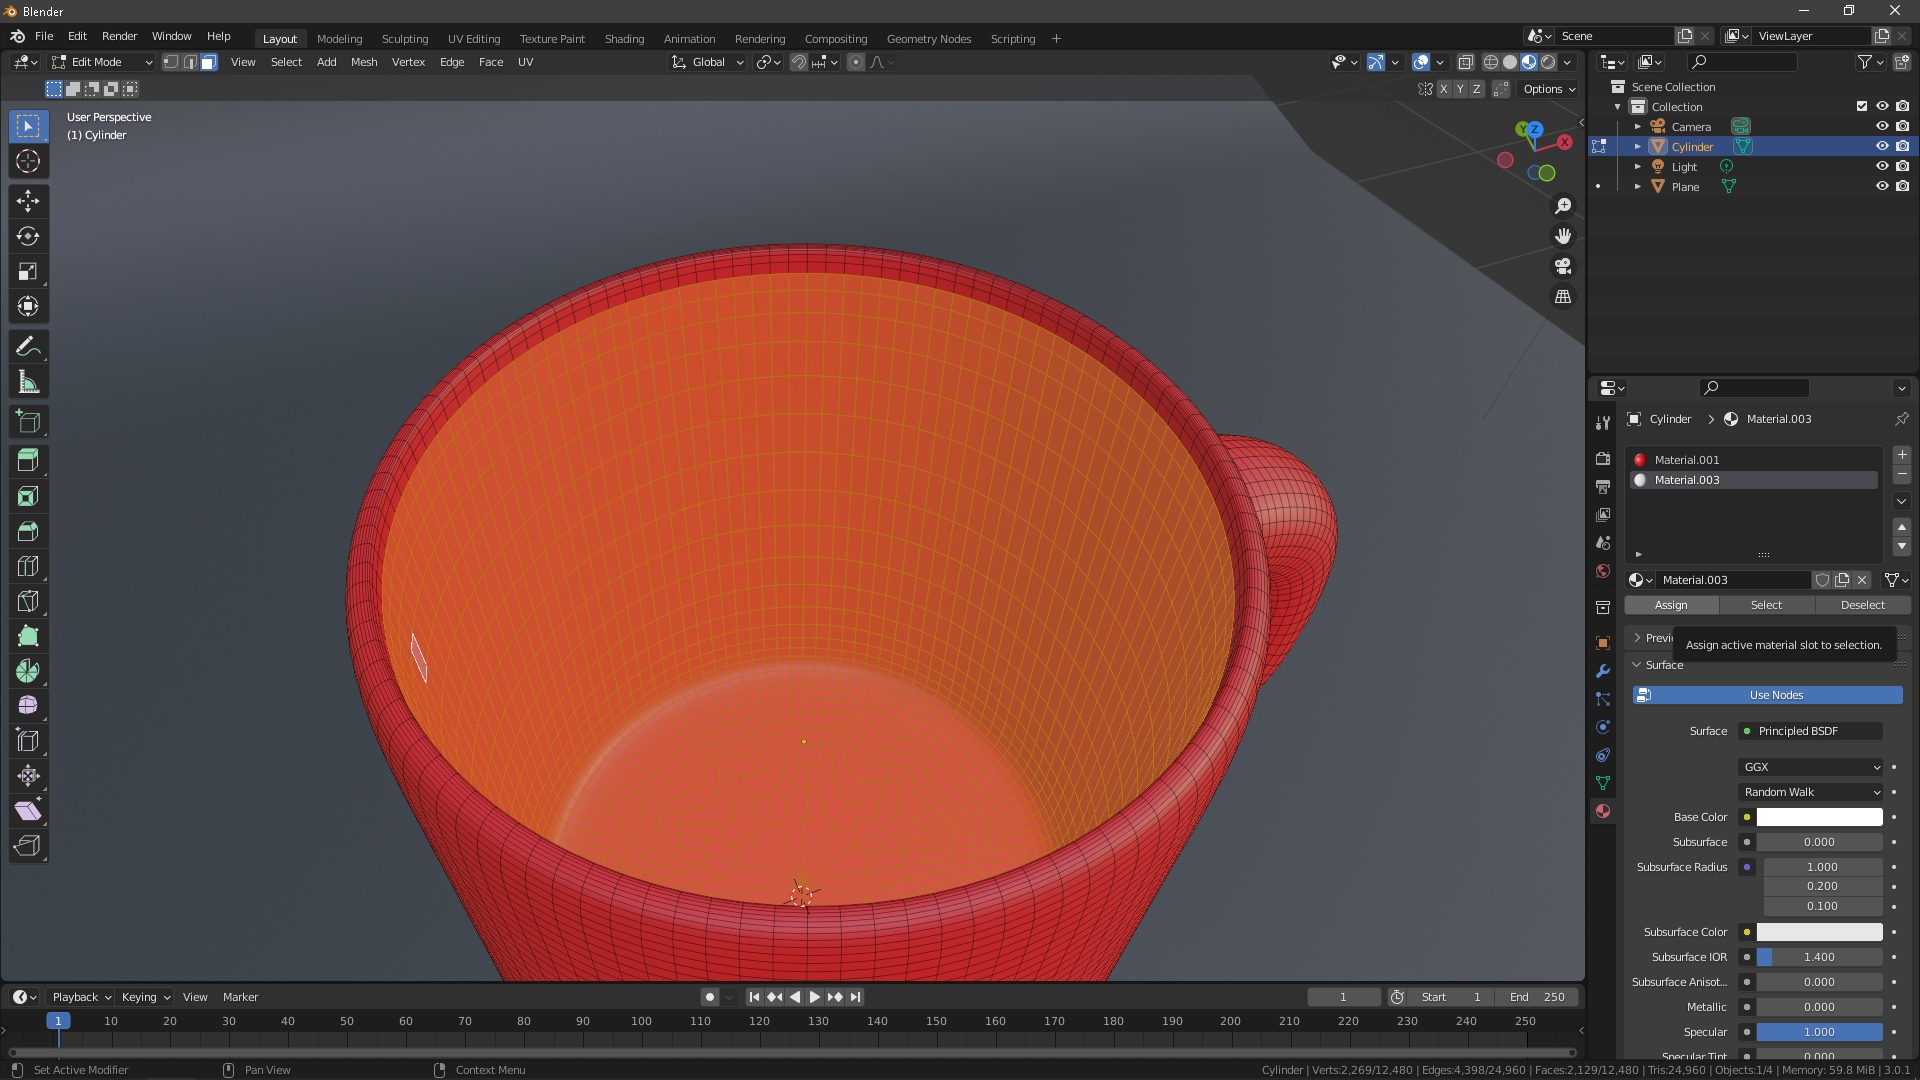
Task: Toggle Use Nodes for material
Action: [1767, 695]
